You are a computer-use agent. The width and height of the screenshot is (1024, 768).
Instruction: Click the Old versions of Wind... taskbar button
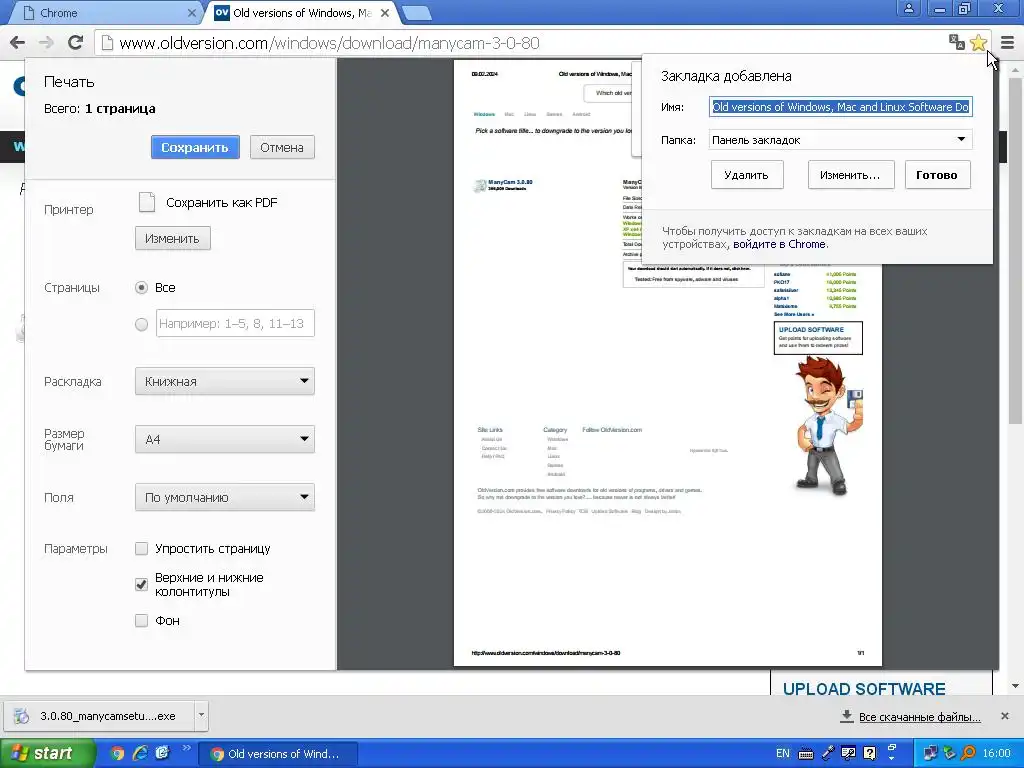pyautogui.click(x=278, y=754)
